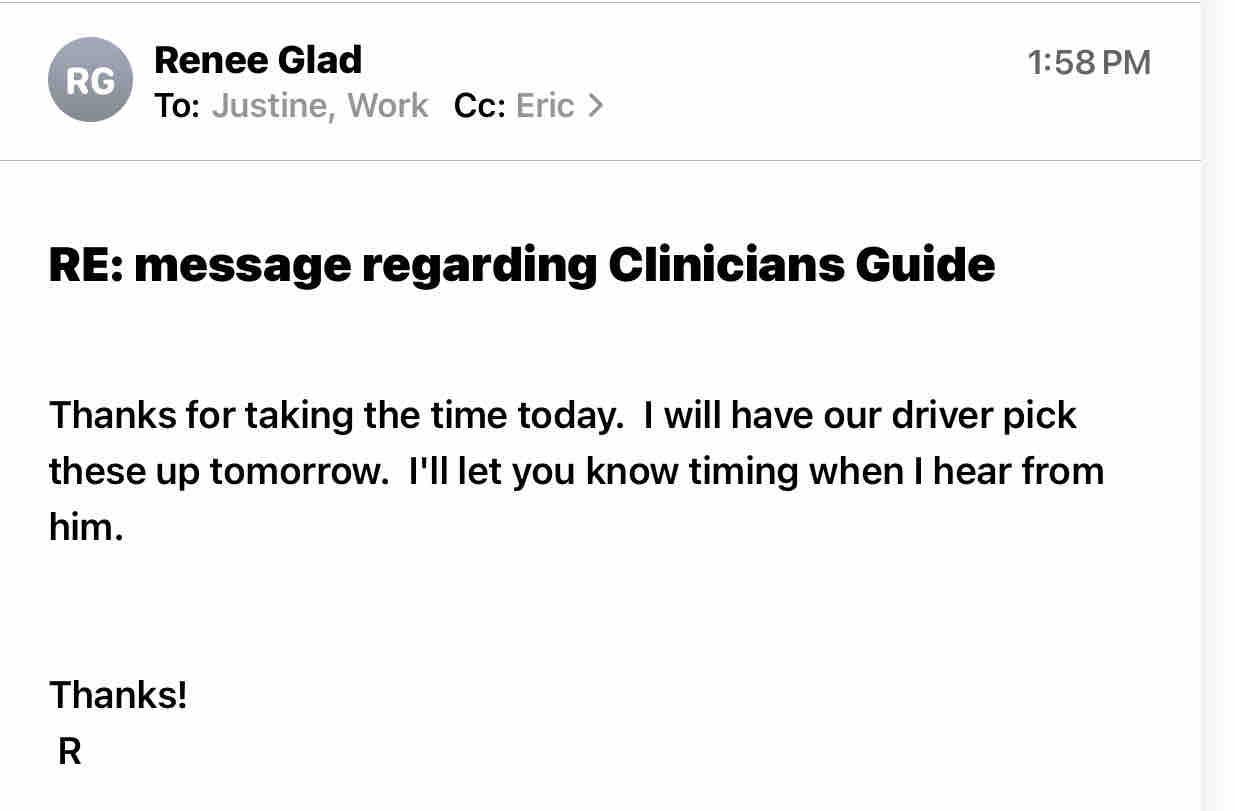Click the word "him." ending the paragraph
The image size is (1235, 811).
click(x=86, y=527)
